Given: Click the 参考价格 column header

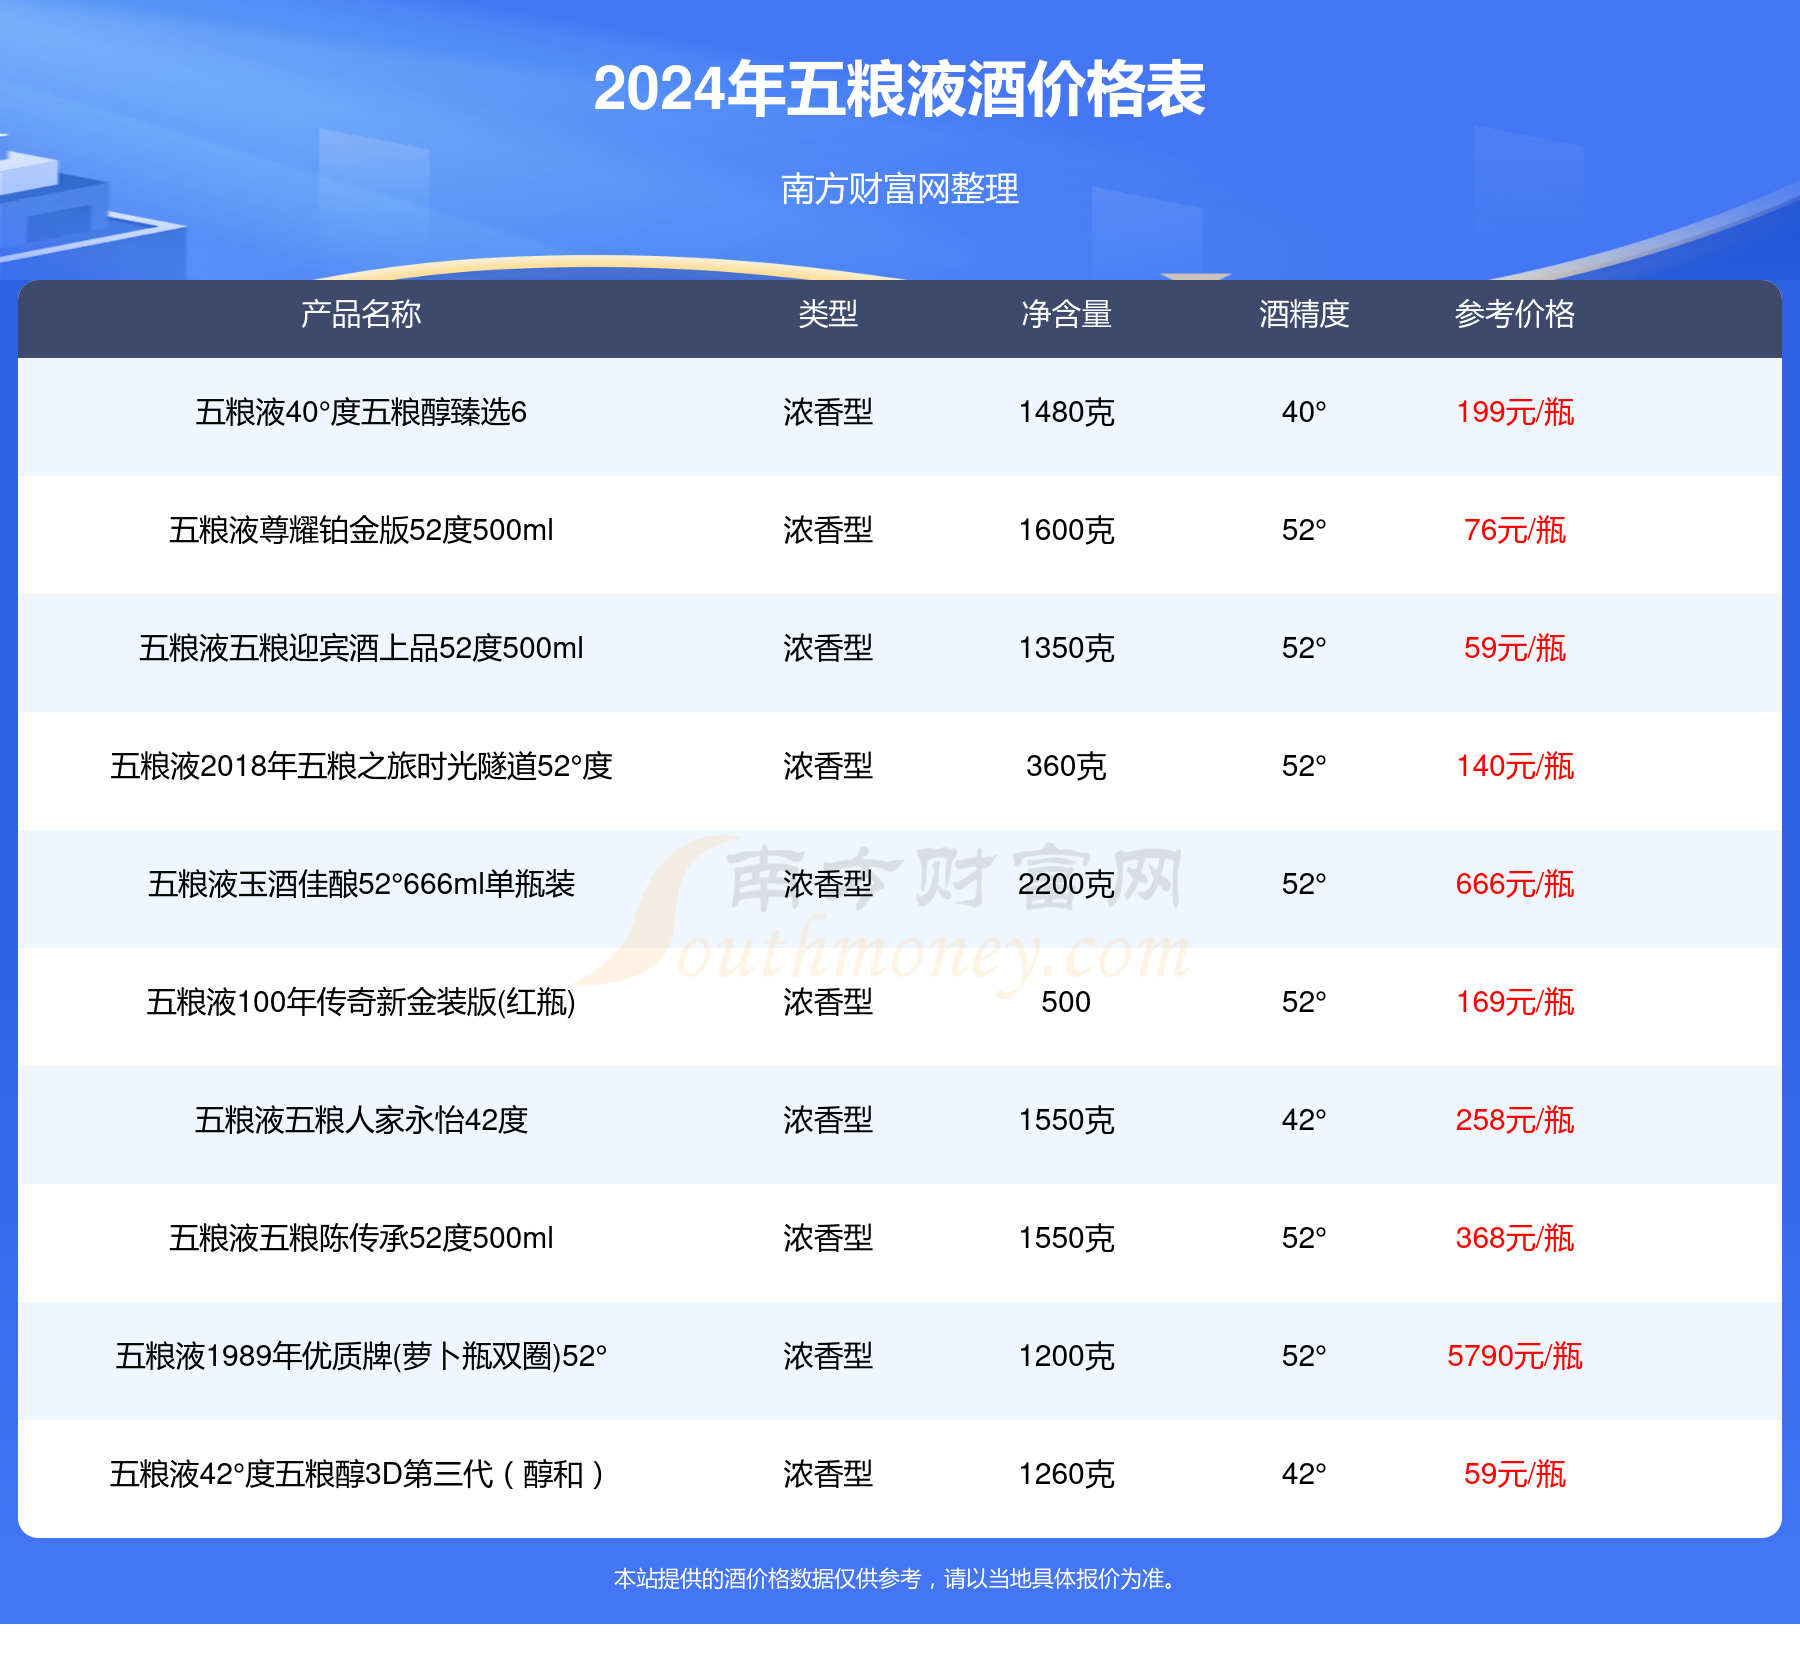Looking at the screenshot, I should tap(1515, 314).
